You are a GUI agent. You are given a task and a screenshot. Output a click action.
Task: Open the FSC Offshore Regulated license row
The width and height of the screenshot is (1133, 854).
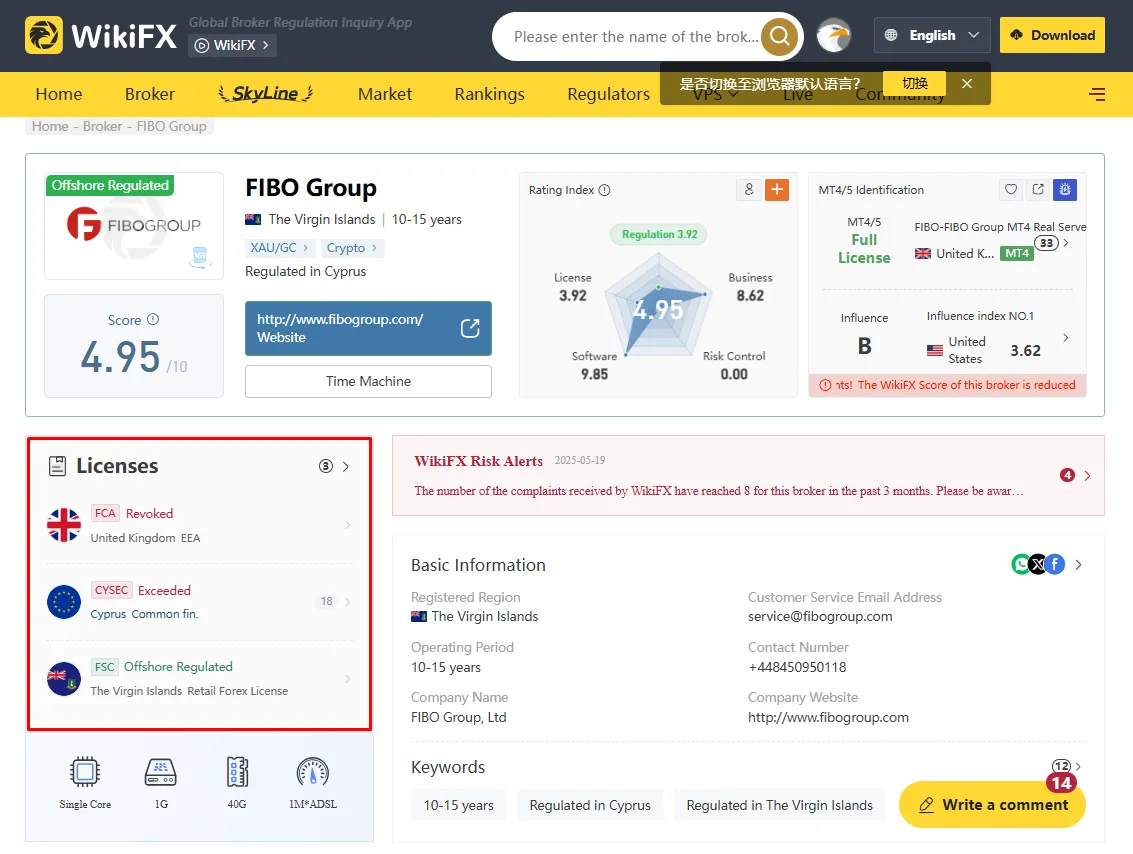199,678
